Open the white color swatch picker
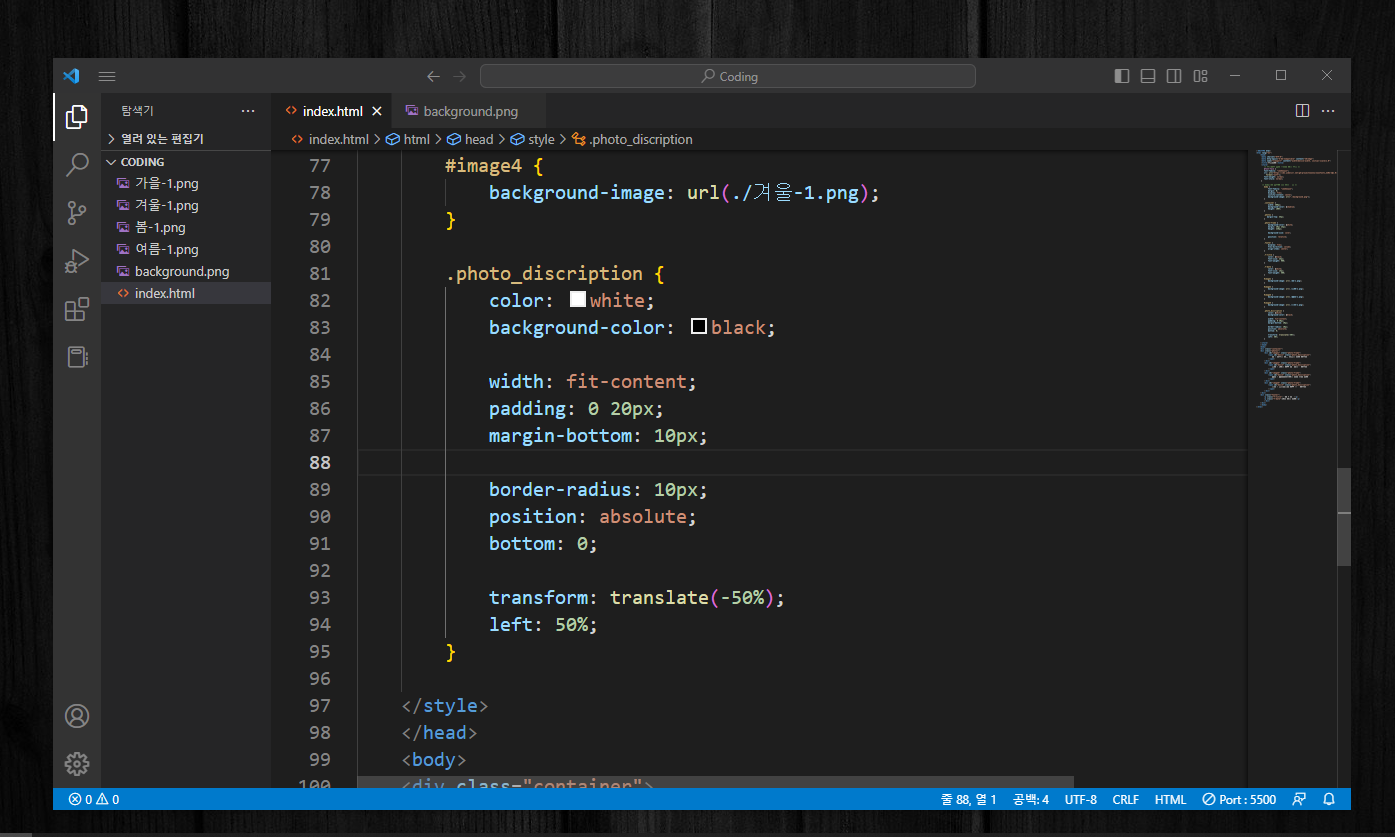This screenshot has height=837, width=1395. 578,299
